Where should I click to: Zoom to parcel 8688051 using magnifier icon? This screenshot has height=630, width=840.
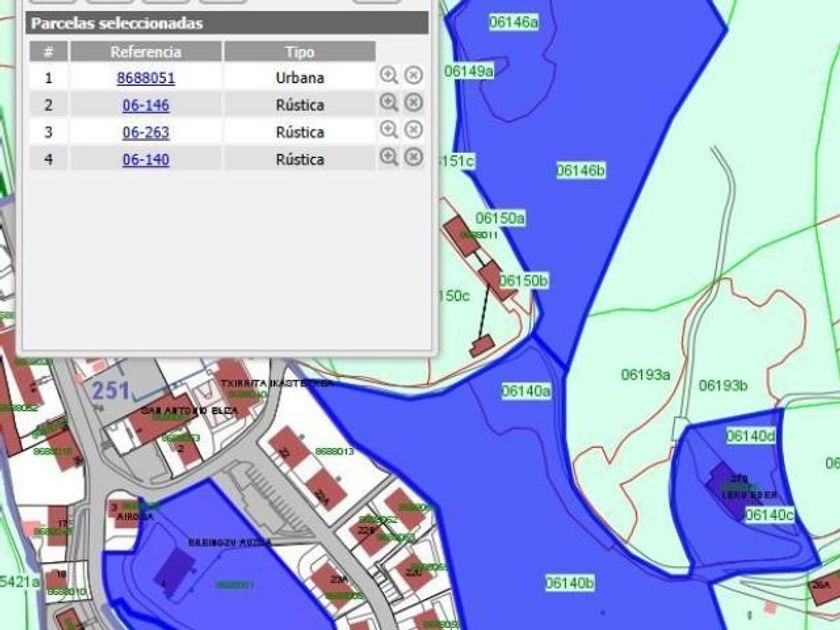pyautogui.click(x=389, y=75)
